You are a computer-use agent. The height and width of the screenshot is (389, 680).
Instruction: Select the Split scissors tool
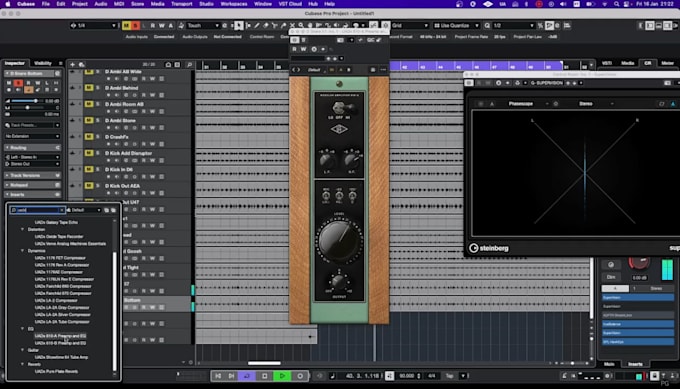274,26
